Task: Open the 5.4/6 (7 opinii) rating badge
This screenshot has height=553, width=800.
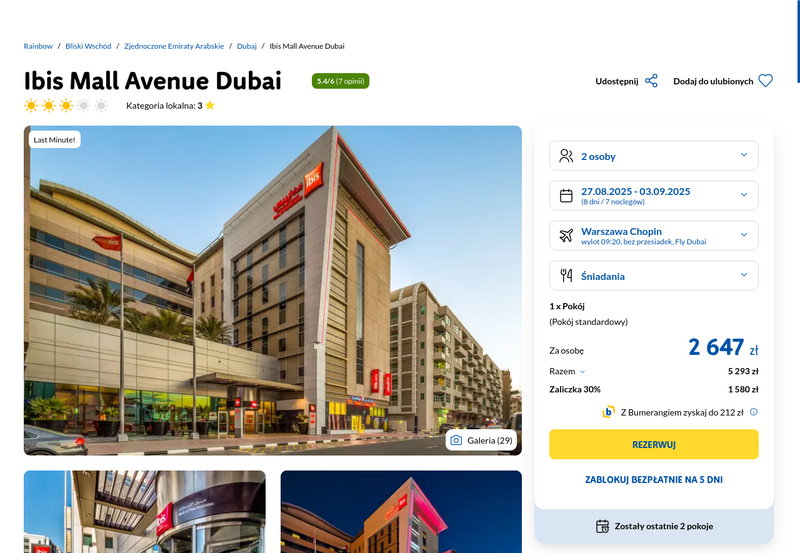Action: [x=340, y=81]
